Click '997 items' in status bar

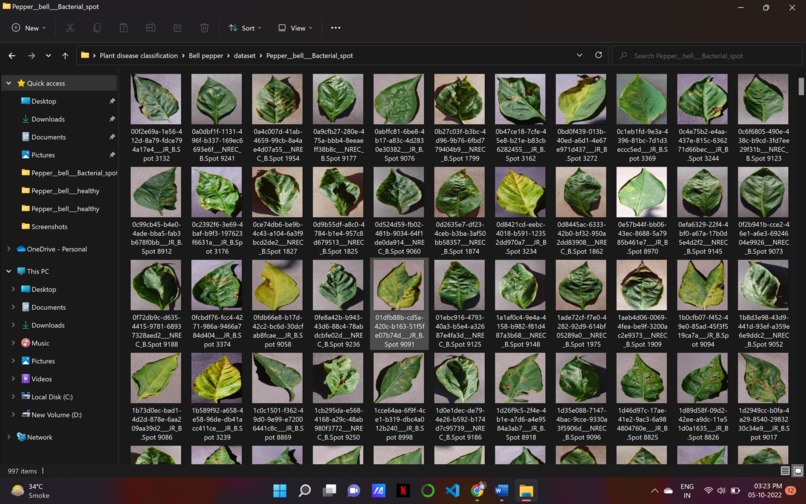pos(22,471)
